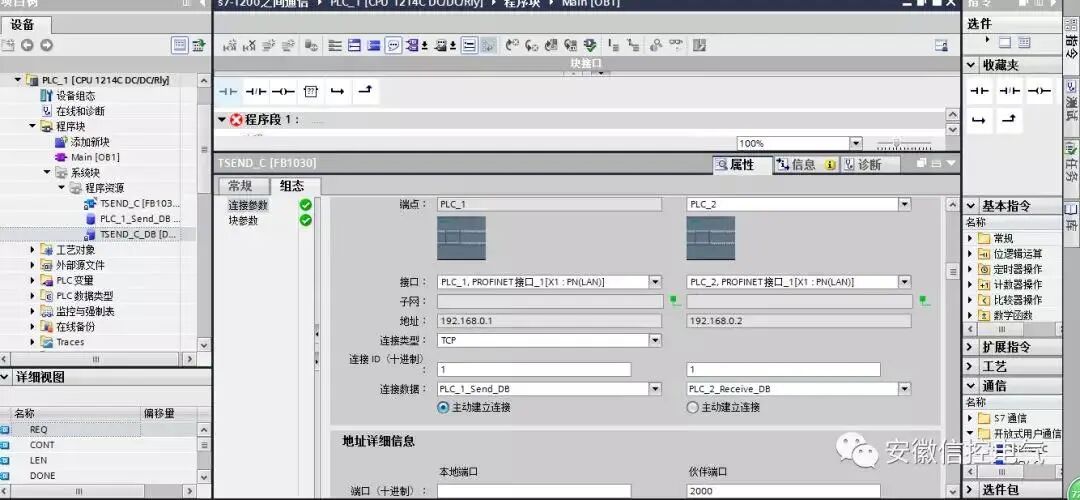Open 诊断 diagnostics tab
Viewport: 1080px width, 500px height.
pyautogui.click(x=869, y=165)
